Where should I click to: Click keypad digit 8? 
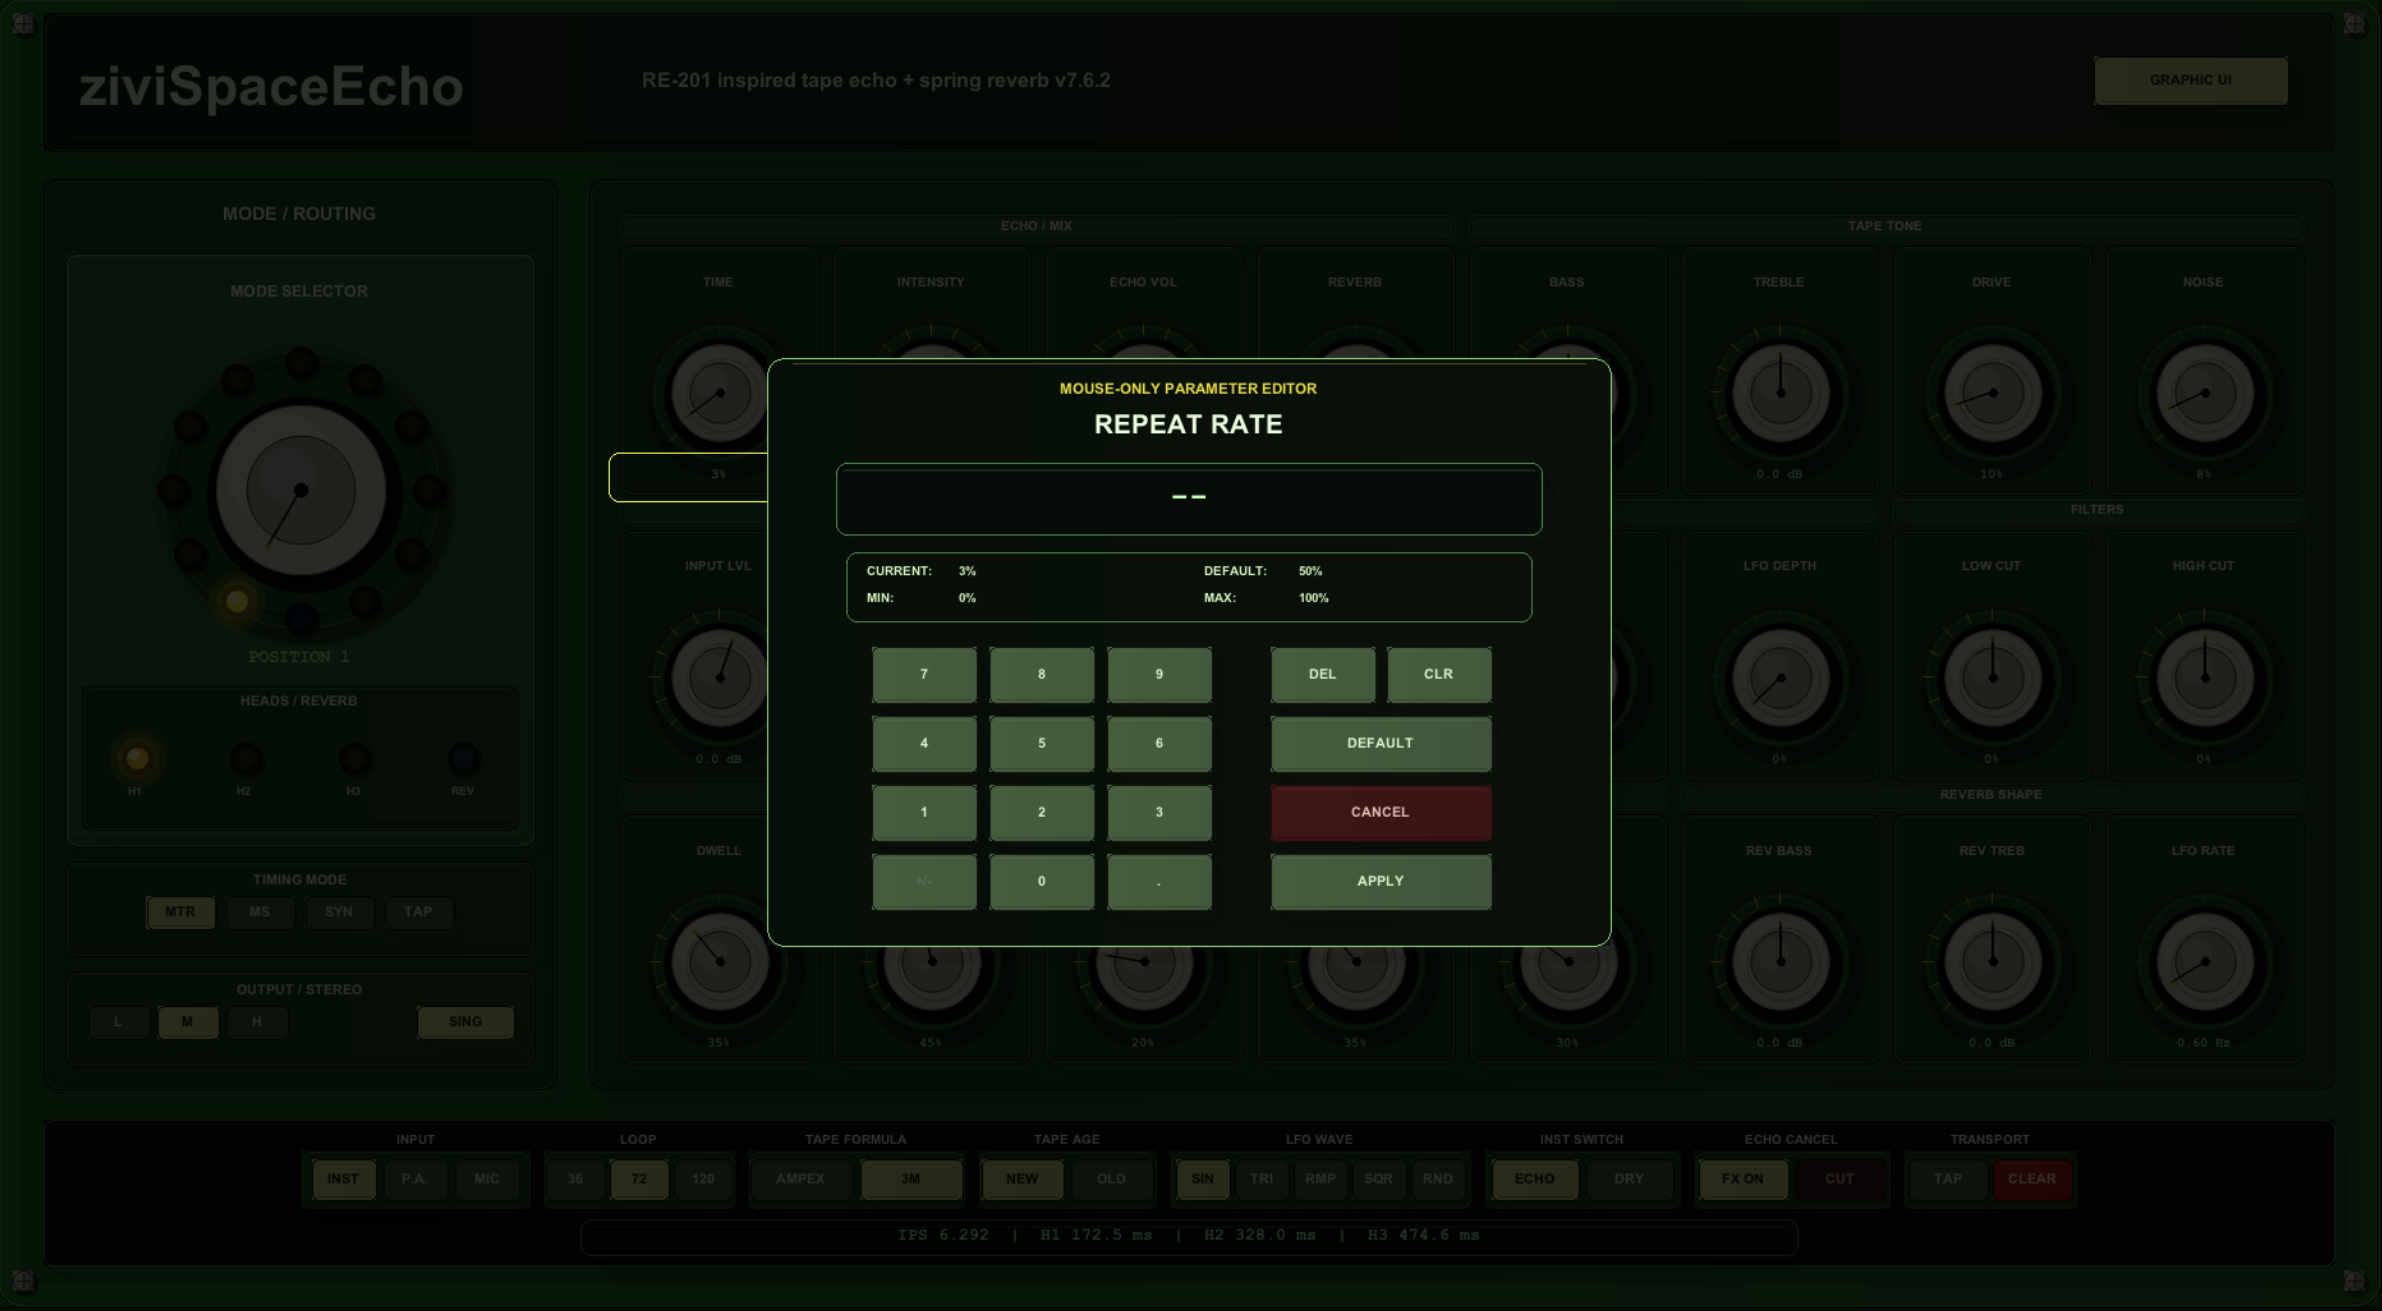(1041, 674)
